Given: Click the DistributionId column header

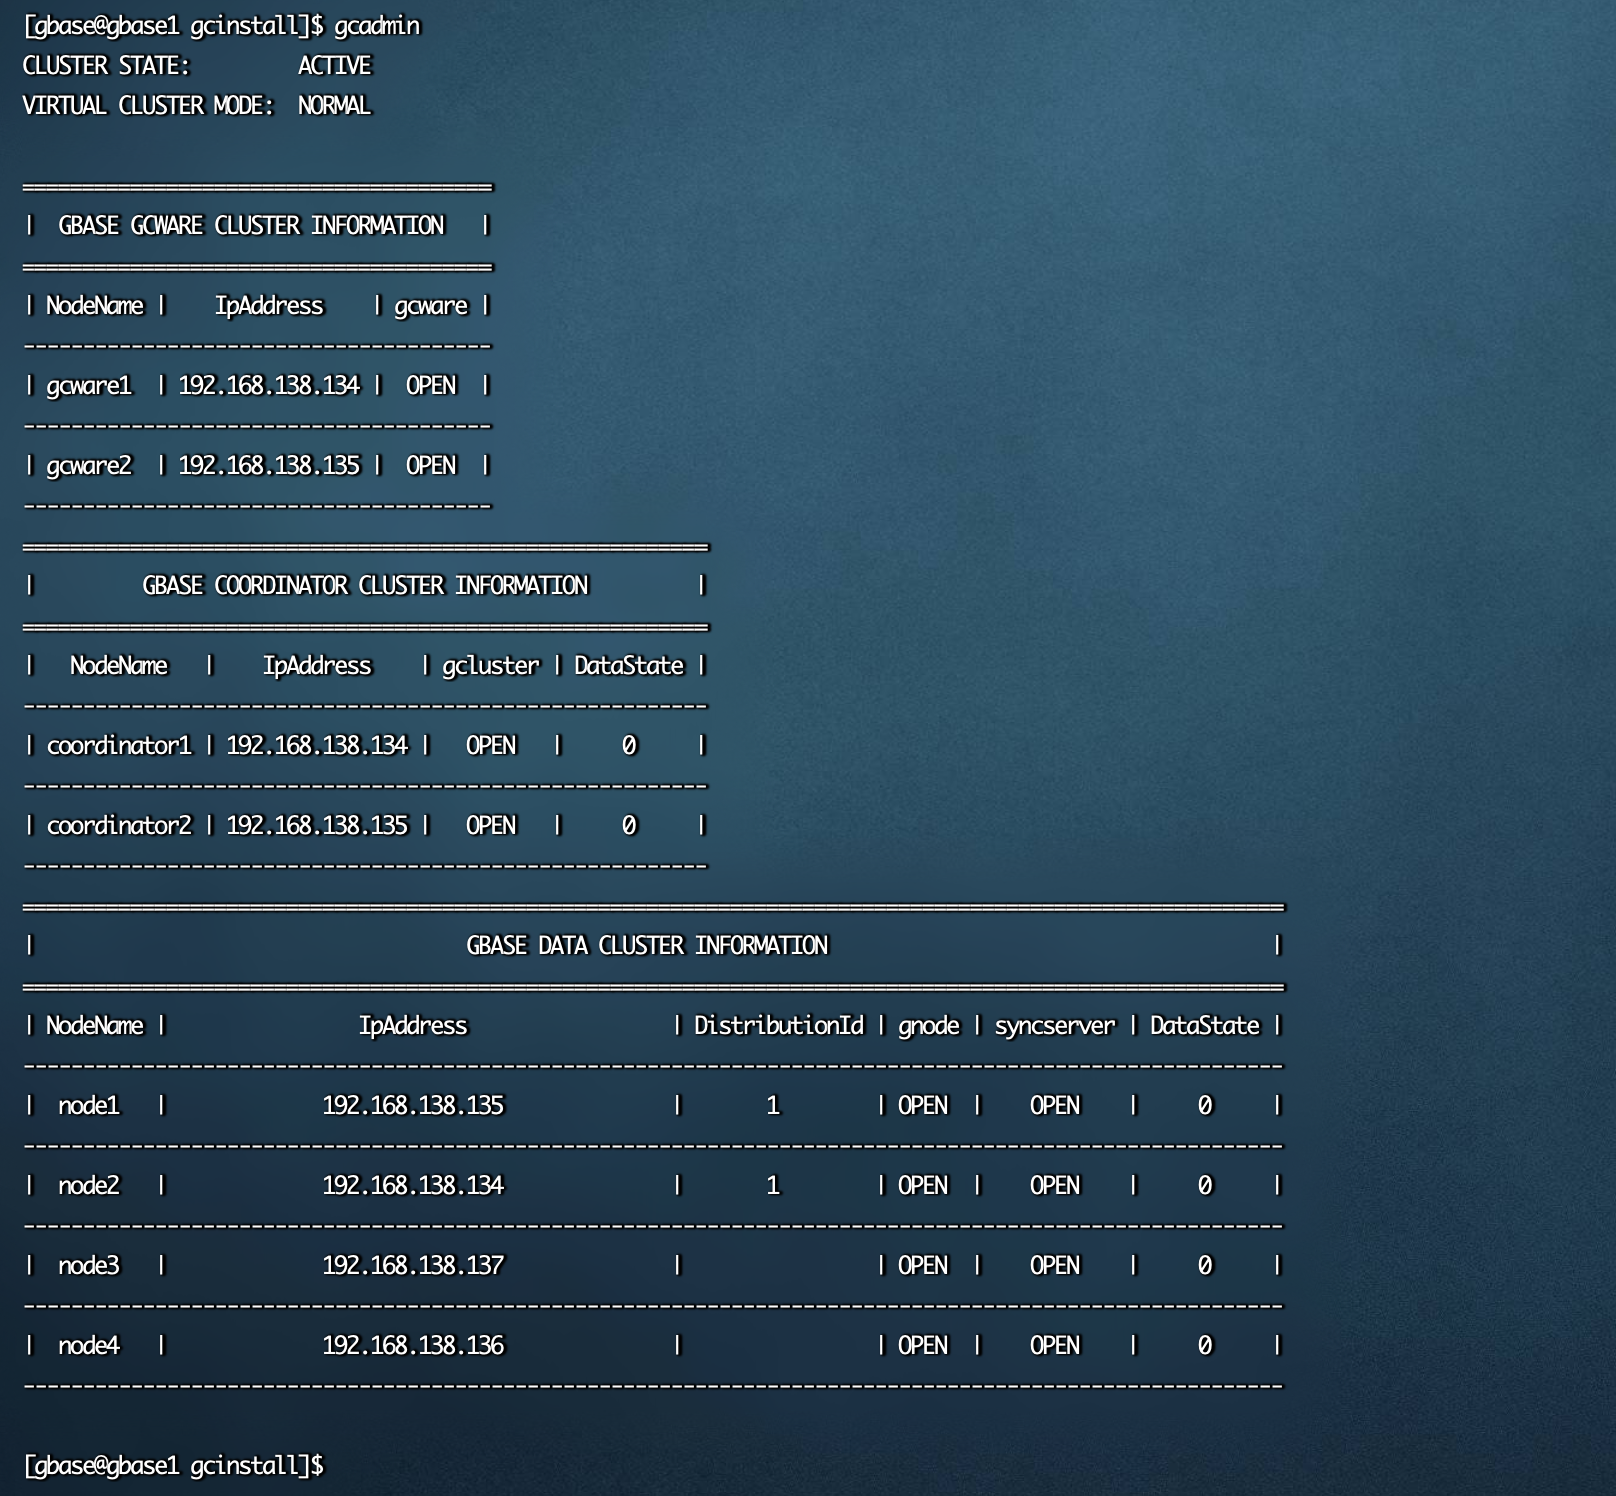Looking at the screenshot, I should click(x=779, y=1026).
